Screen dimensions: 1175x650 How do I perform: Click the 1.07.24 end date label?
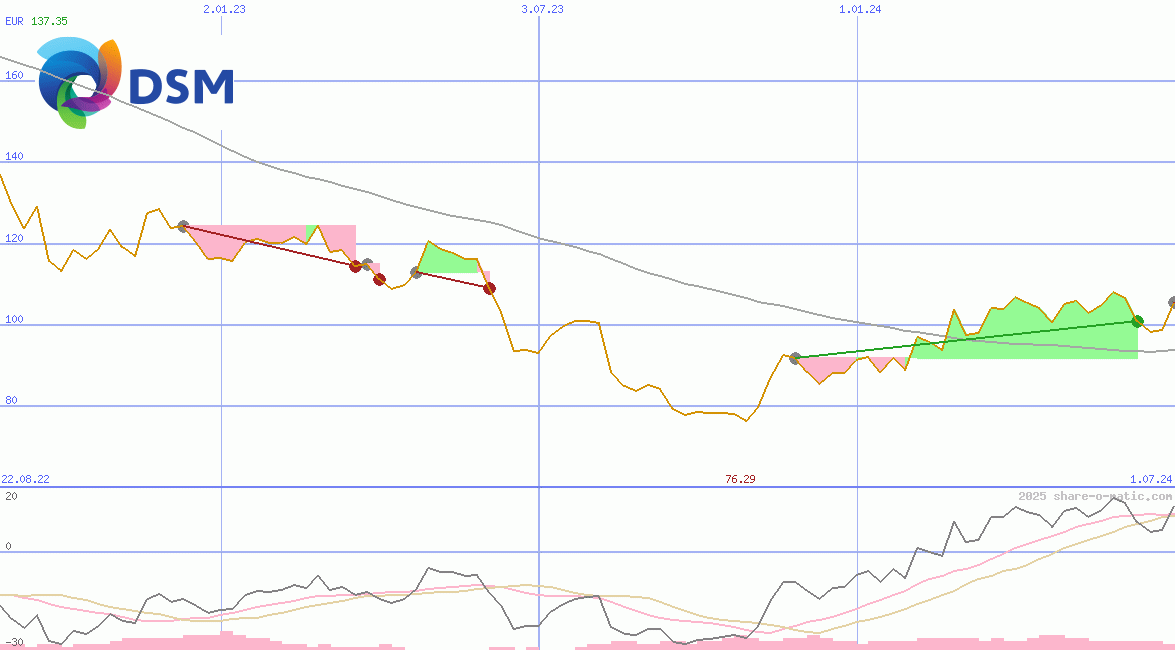tap(1151, 479)
